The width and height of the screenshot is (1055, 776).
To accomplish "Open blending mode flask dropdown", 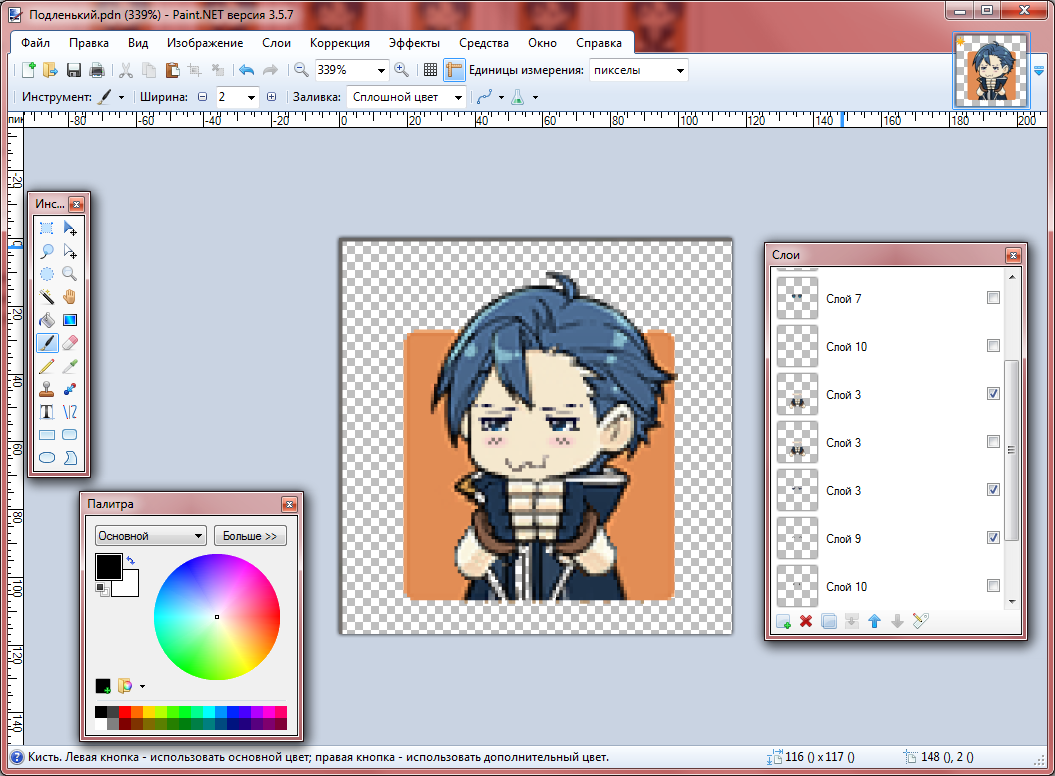I will point(536,97).
